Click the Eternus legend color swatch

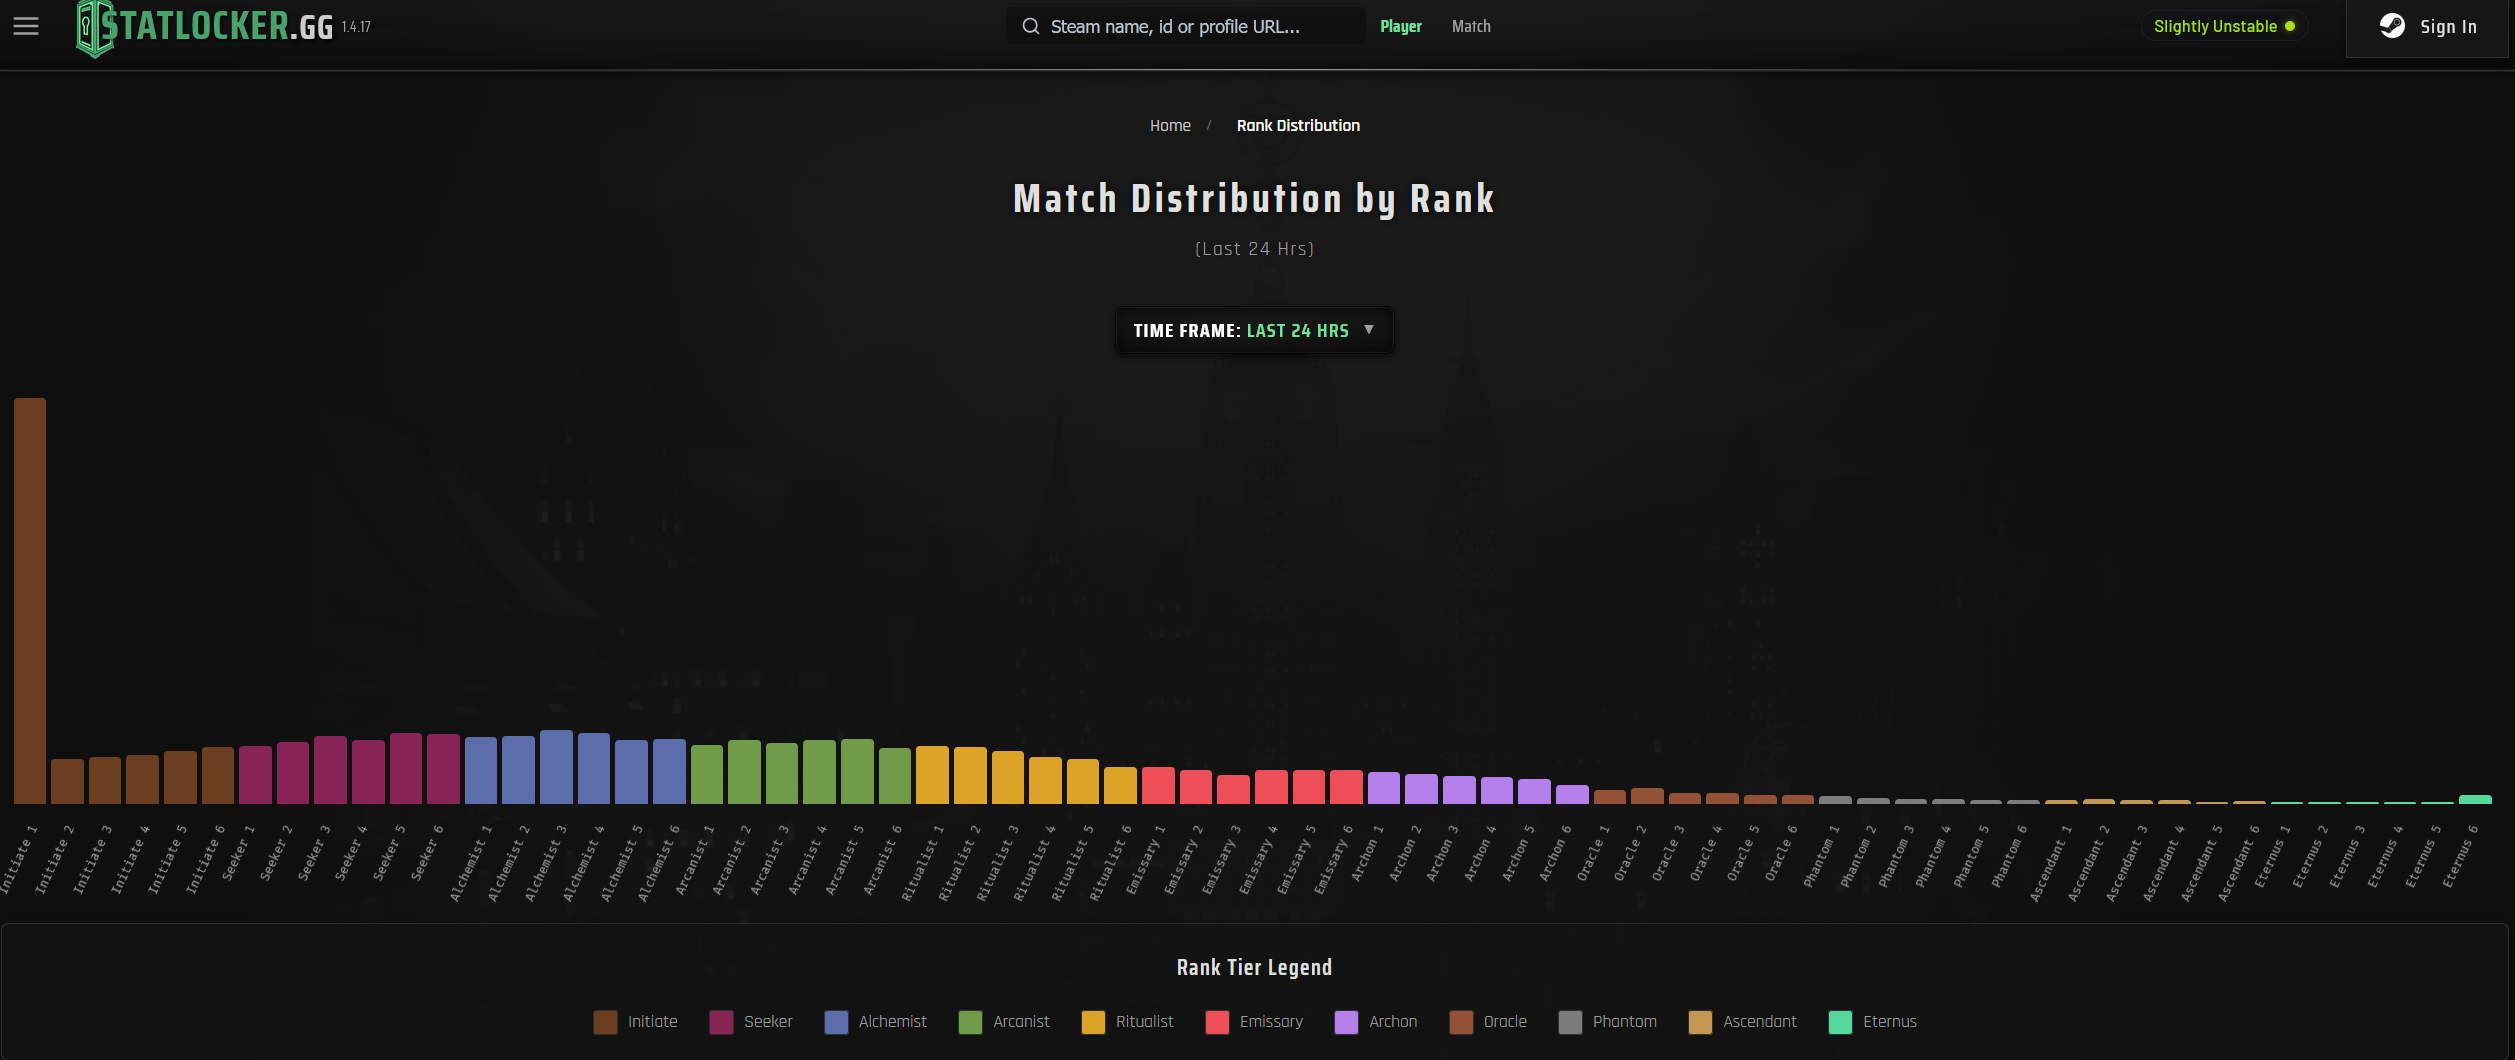(x=1840, y=1022)
